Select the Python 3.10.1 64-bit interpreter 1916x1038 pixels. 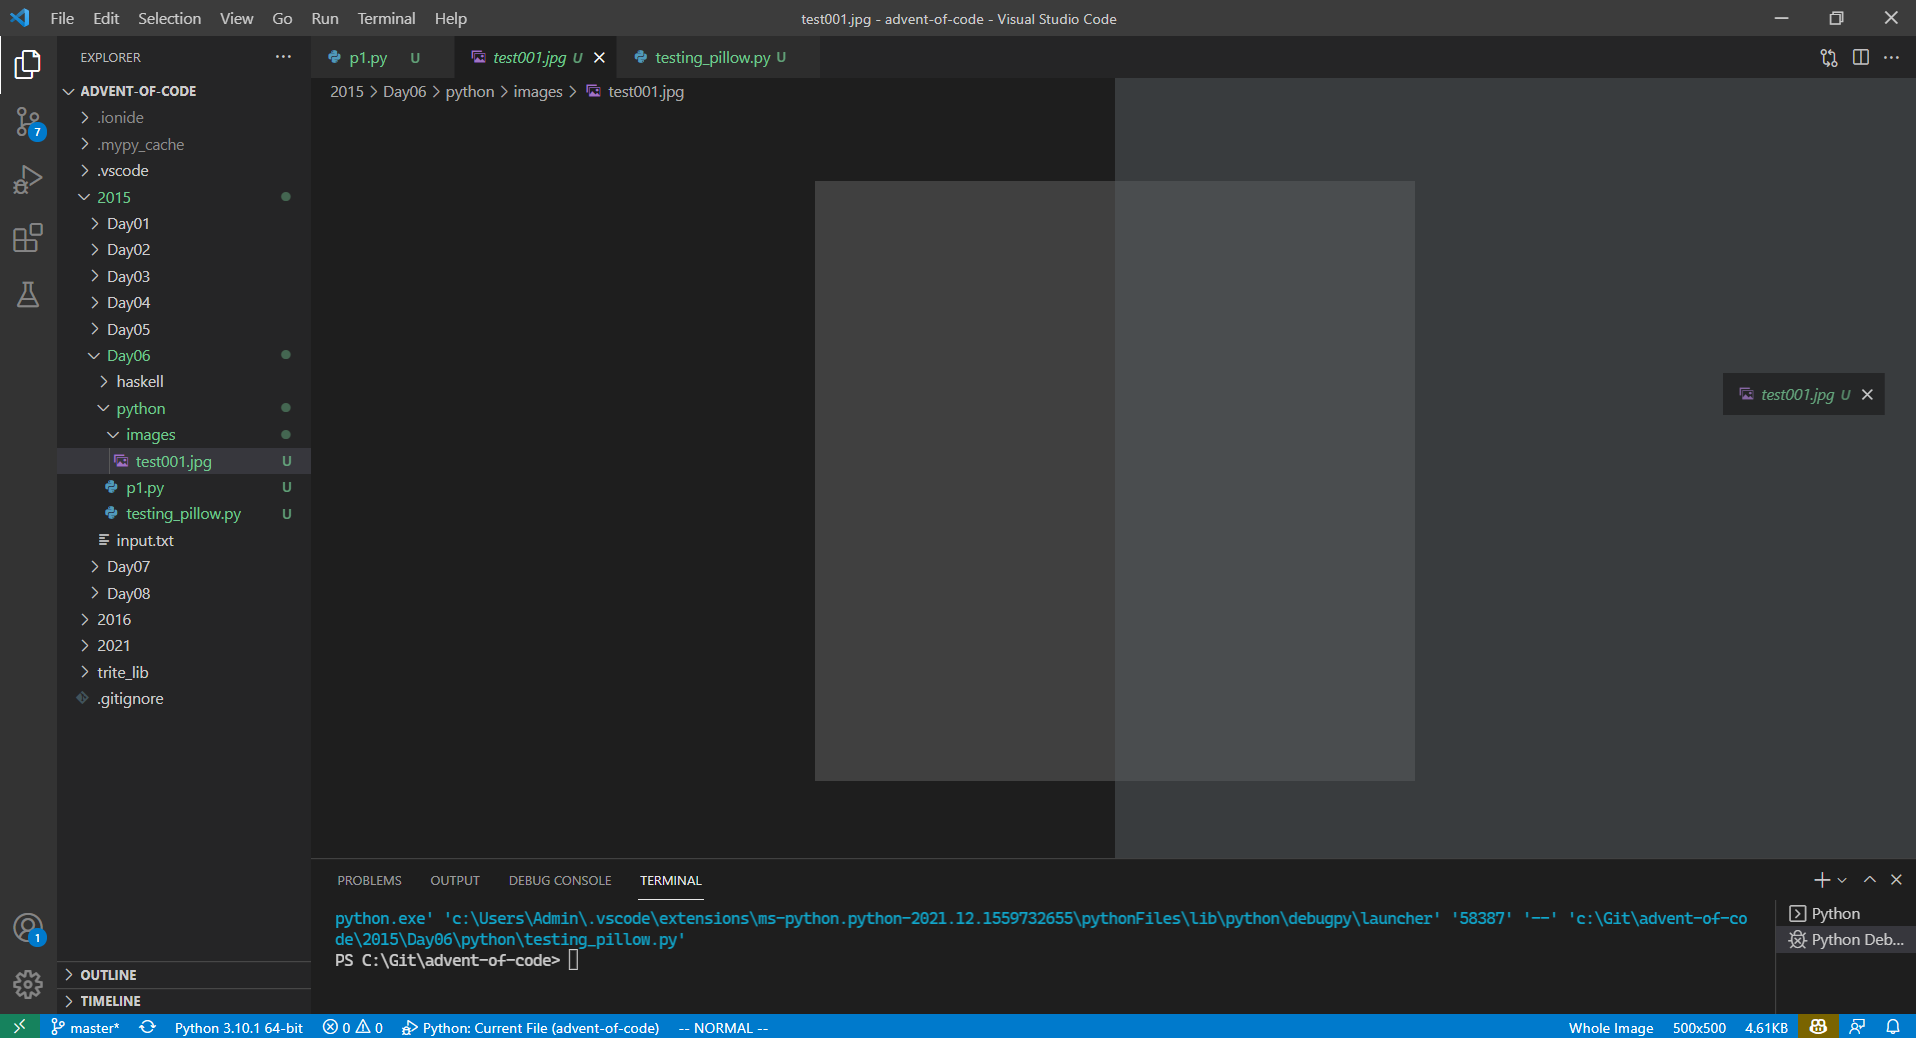pos(238,1027)
